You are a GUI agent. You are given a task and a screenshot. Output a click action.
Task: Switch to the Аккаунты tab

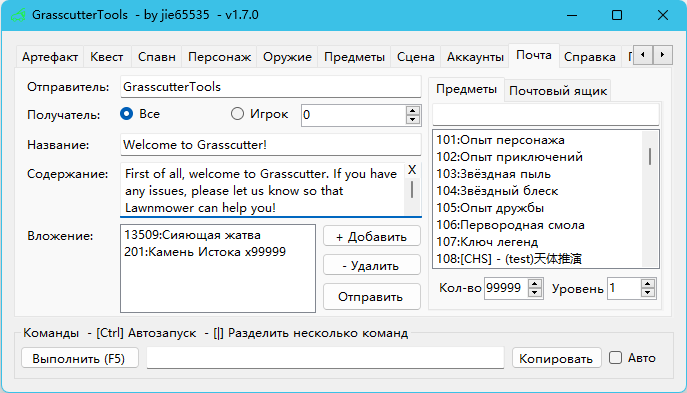pos(475,57)
